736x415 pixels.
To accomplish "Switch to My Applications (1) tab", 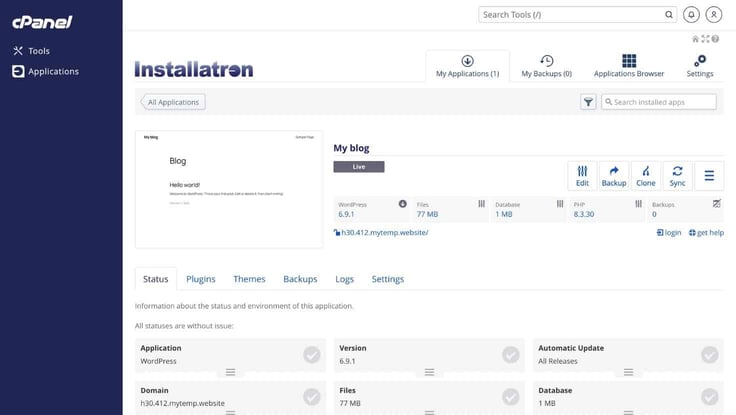I will pyautogui.click(x=468, y=66).
